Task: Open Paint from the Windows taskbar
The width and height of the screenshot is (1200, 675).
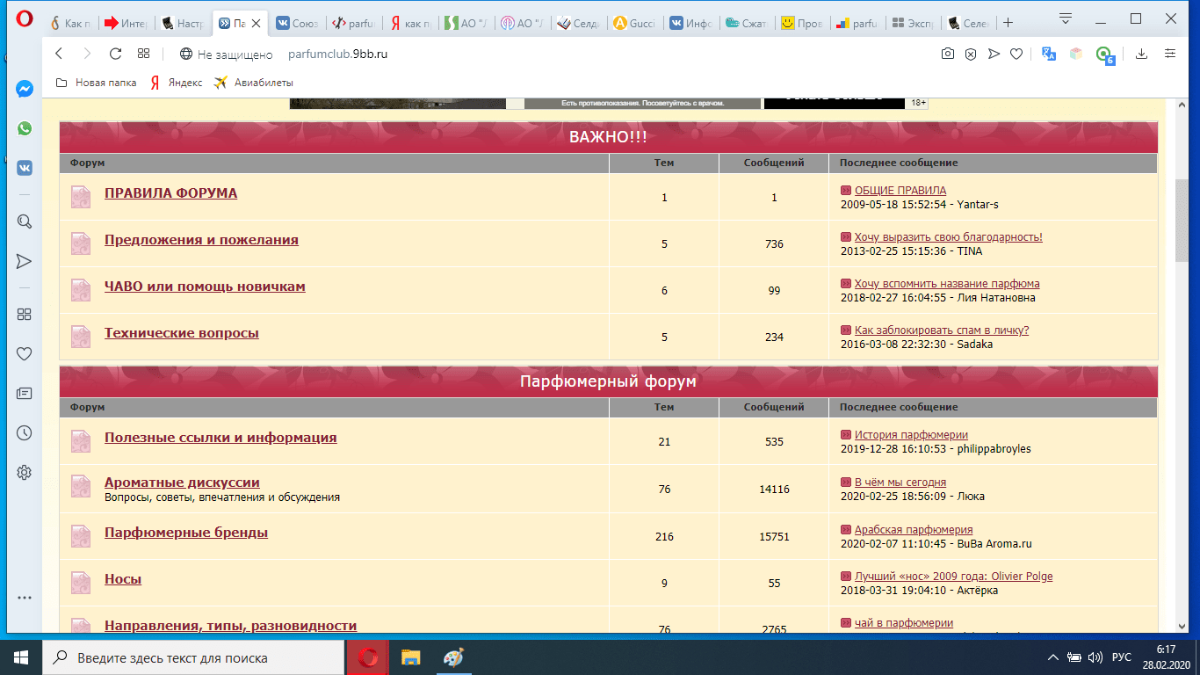Action: coord(453,658)
